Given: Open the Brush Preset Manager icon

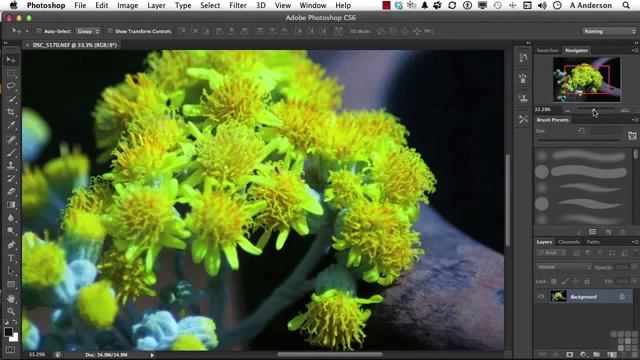Looking at the screenshot, I should [x=593, y=232].
